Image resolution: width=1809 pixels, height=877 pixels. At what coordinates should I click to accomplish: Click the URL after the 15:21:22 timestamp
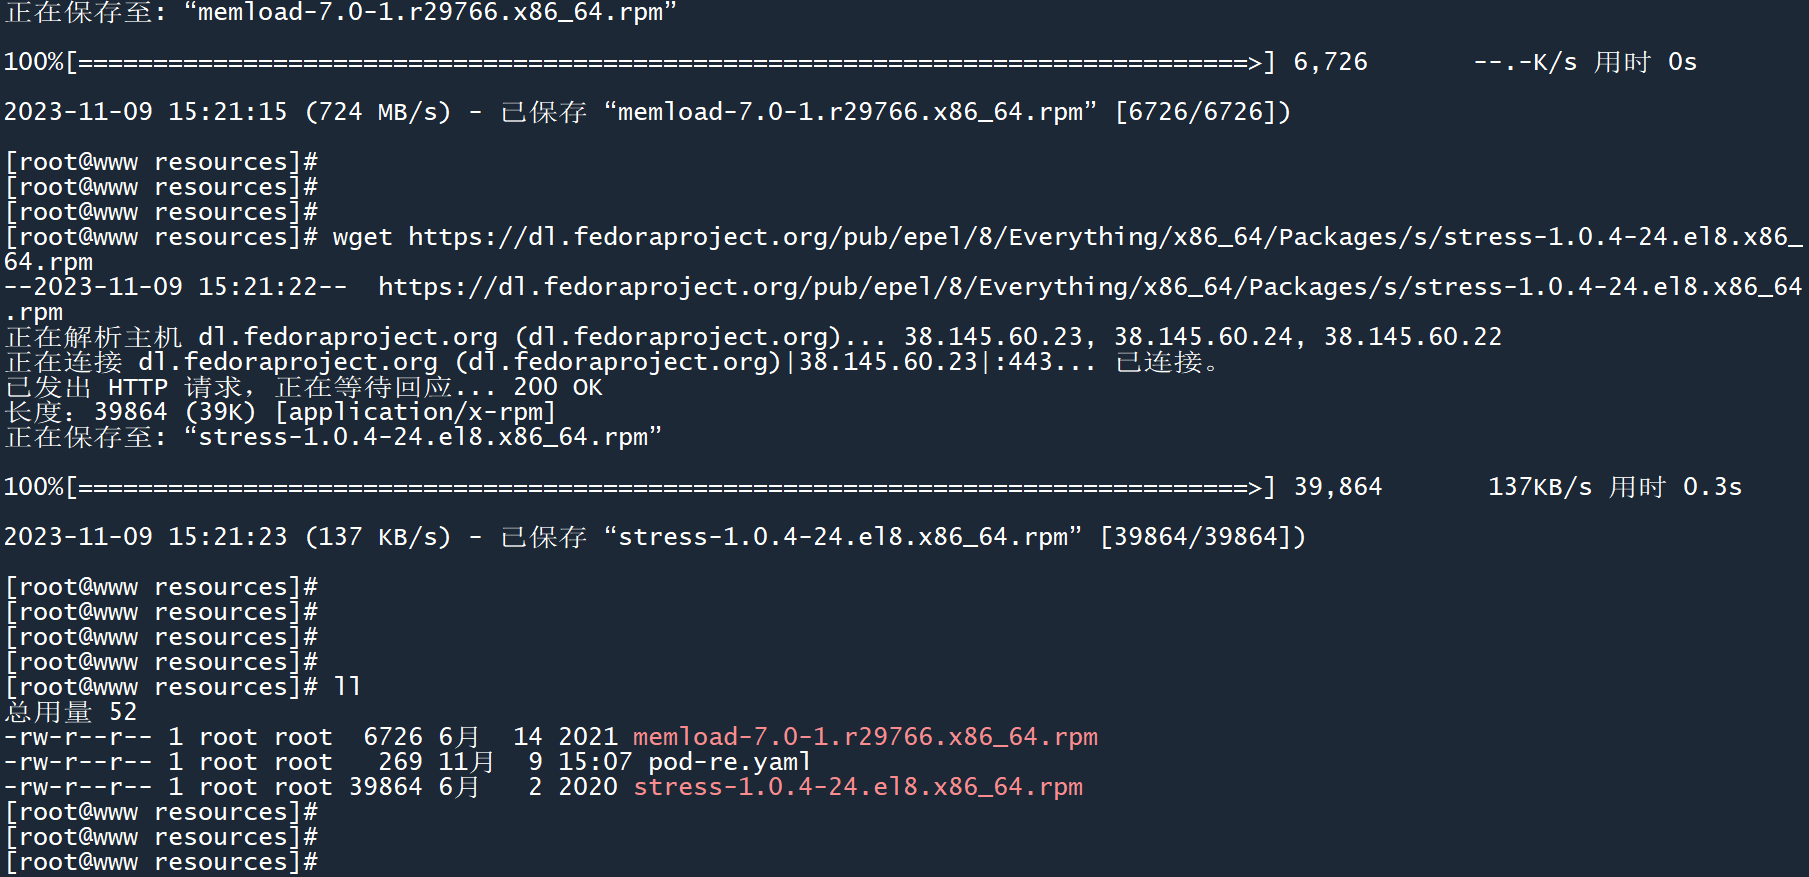pos(1089,287)
